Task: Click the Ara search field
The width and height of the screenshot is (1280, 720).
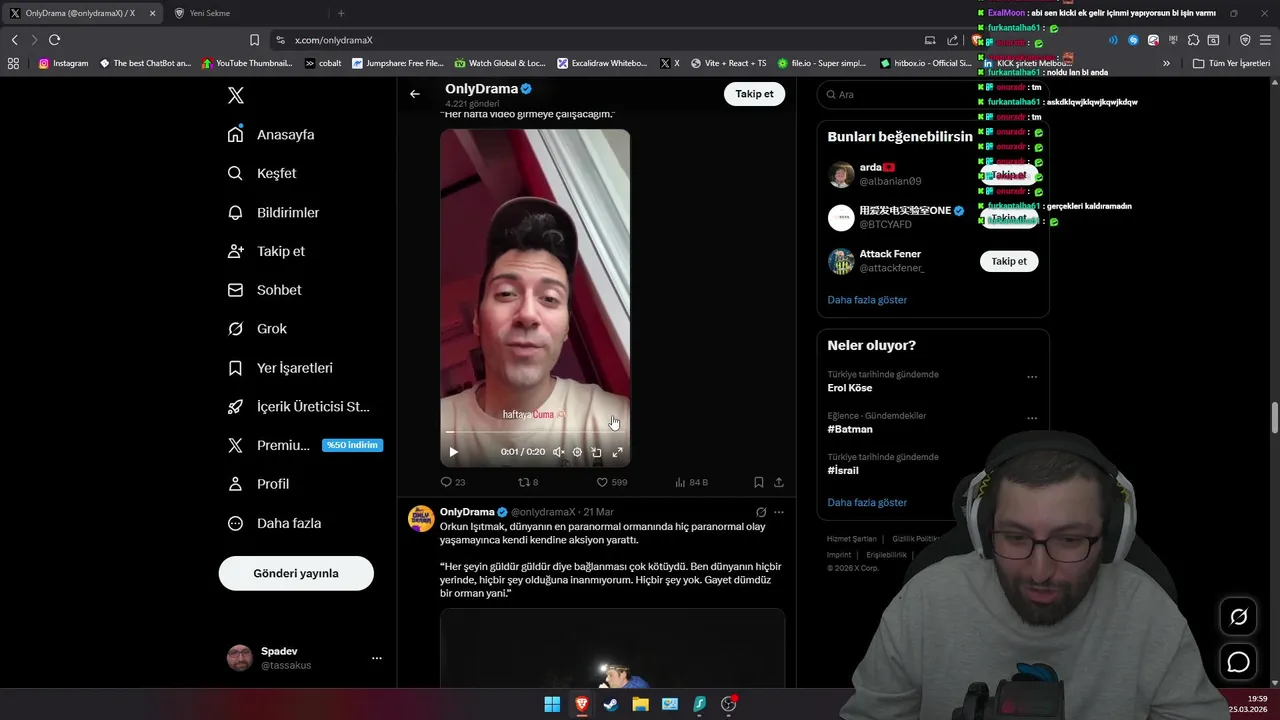Action: 933,94
